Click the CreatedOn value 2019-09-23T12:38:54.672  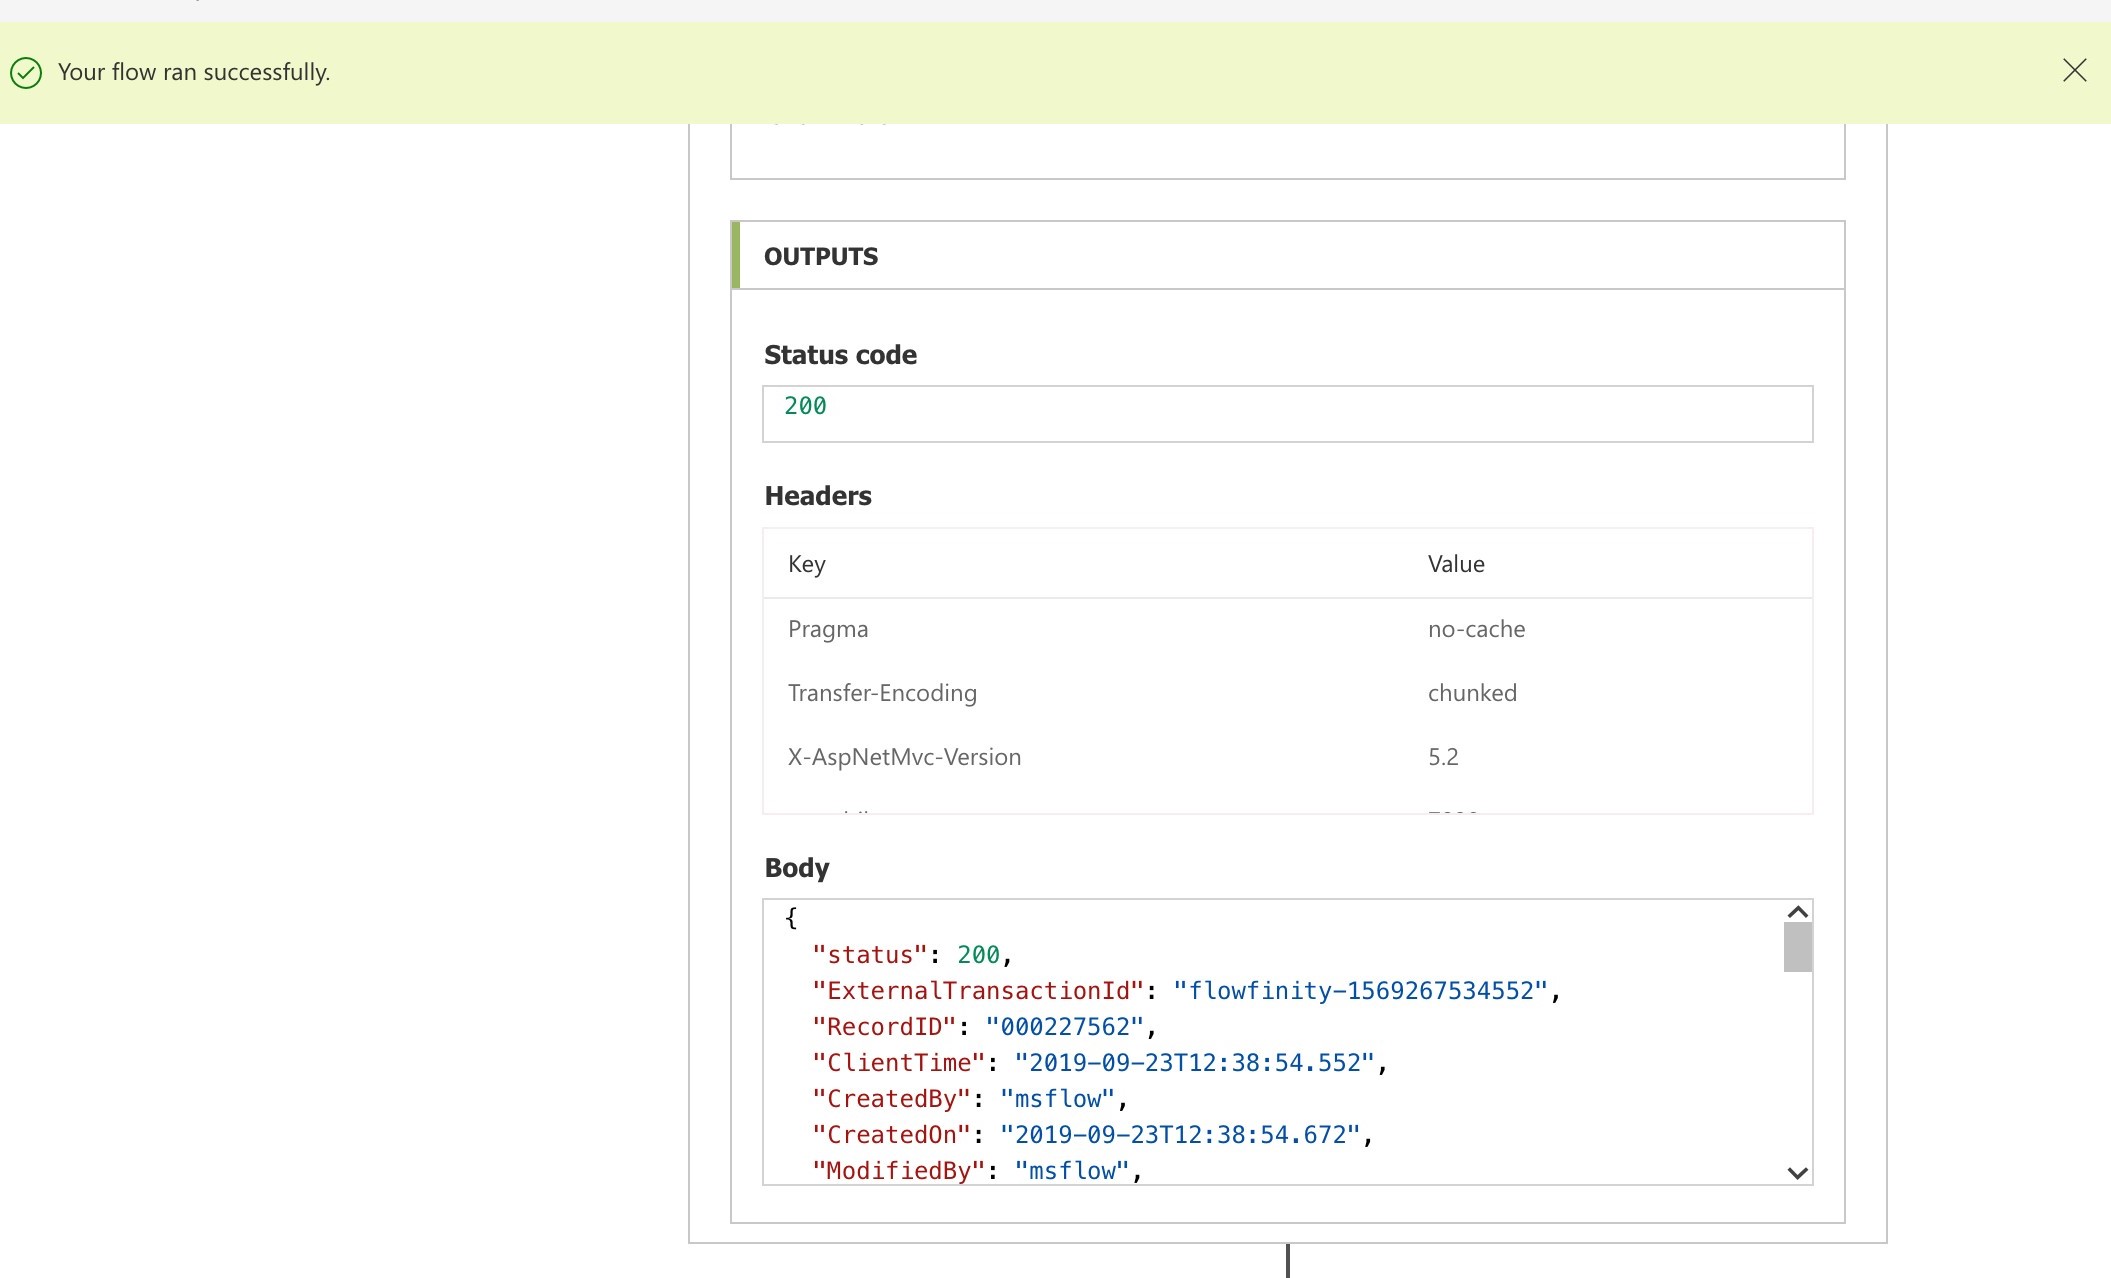pyautogui.click(x=1180, y=1135)
